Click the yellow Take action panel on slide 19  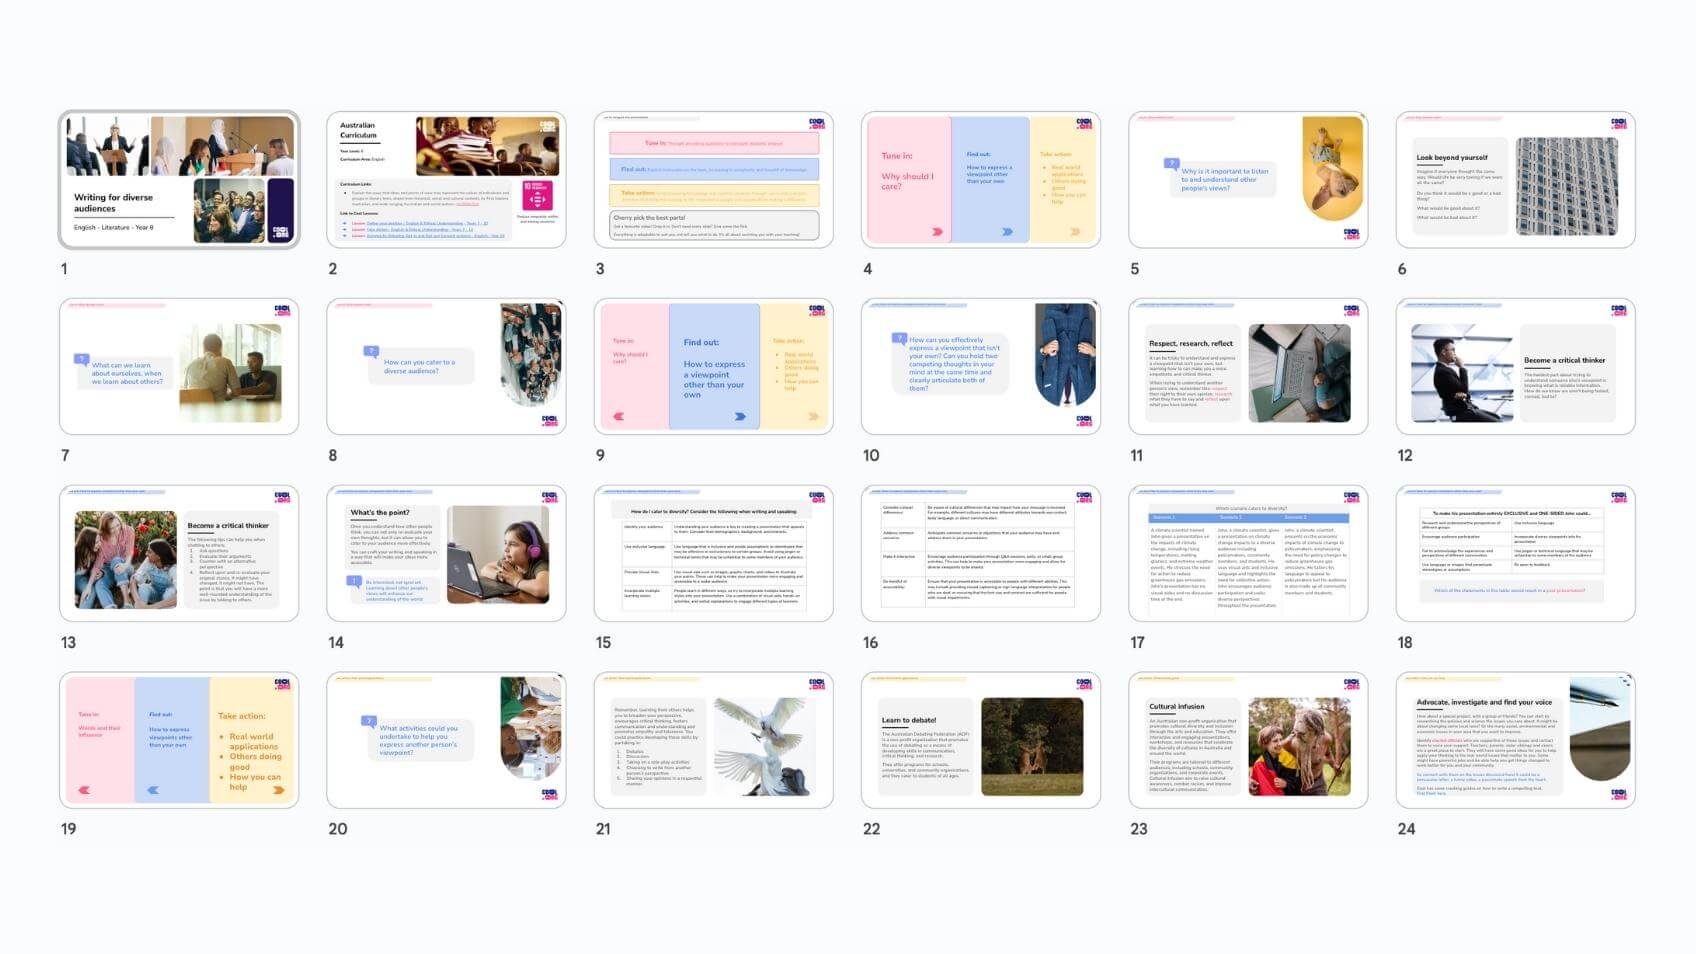(252, 740)
